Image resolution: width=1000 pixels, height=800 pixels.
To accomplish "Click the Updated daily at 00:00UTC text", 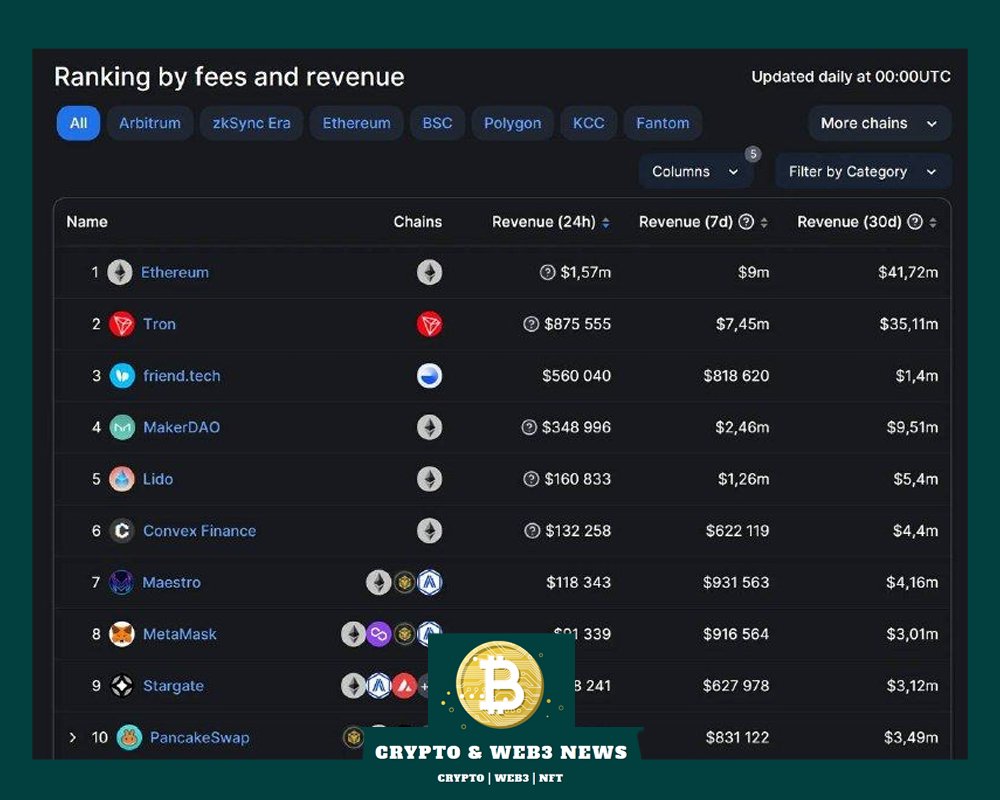I will [851, 77].
